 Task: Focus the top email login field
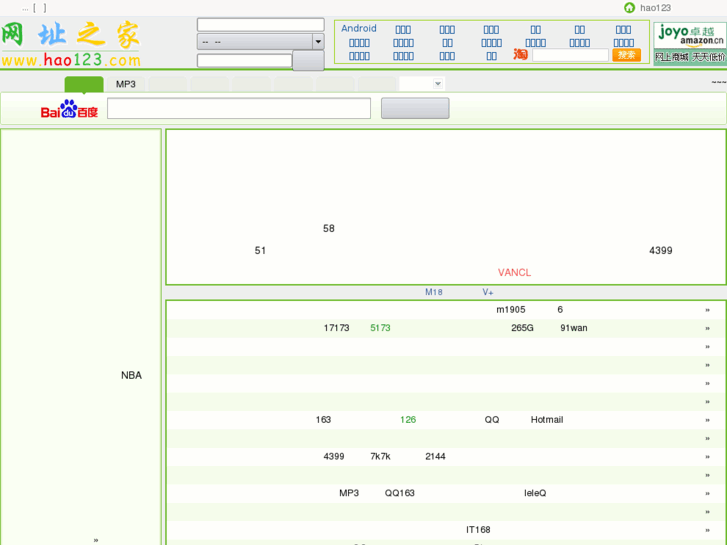[261, 25]
